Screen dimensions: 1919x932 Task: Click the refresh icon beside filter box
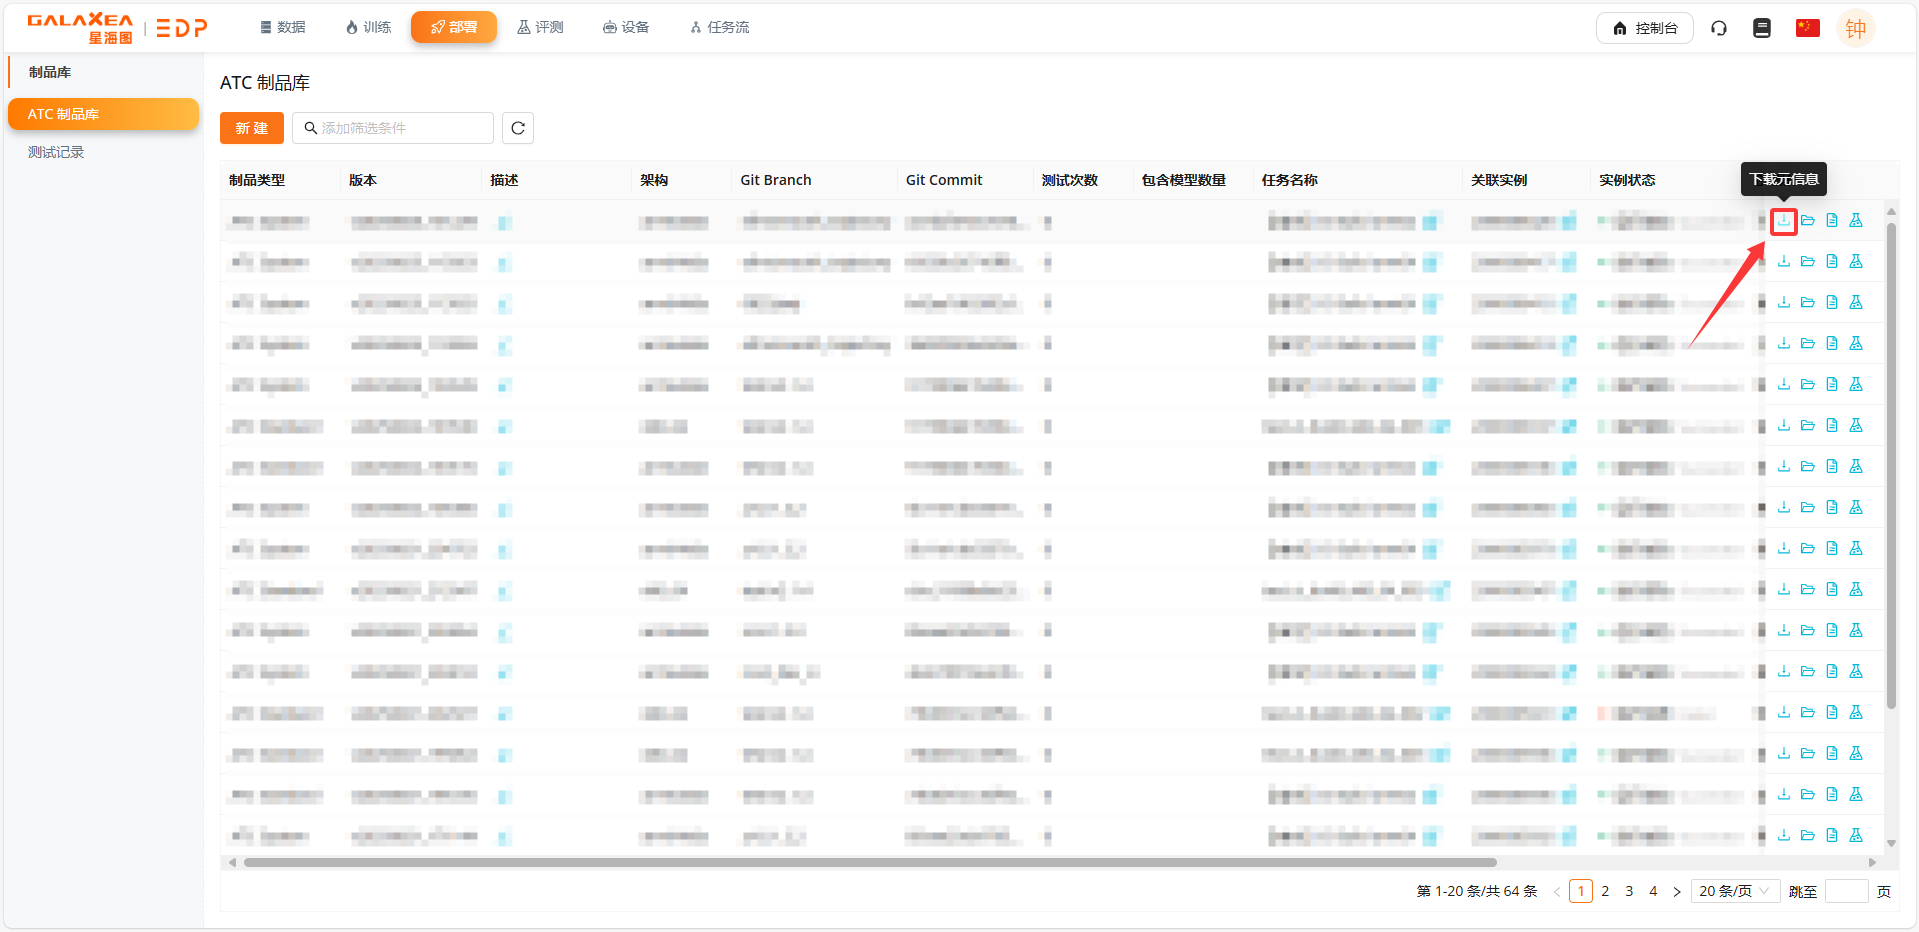pyautogui.click(x=518, y=128)
